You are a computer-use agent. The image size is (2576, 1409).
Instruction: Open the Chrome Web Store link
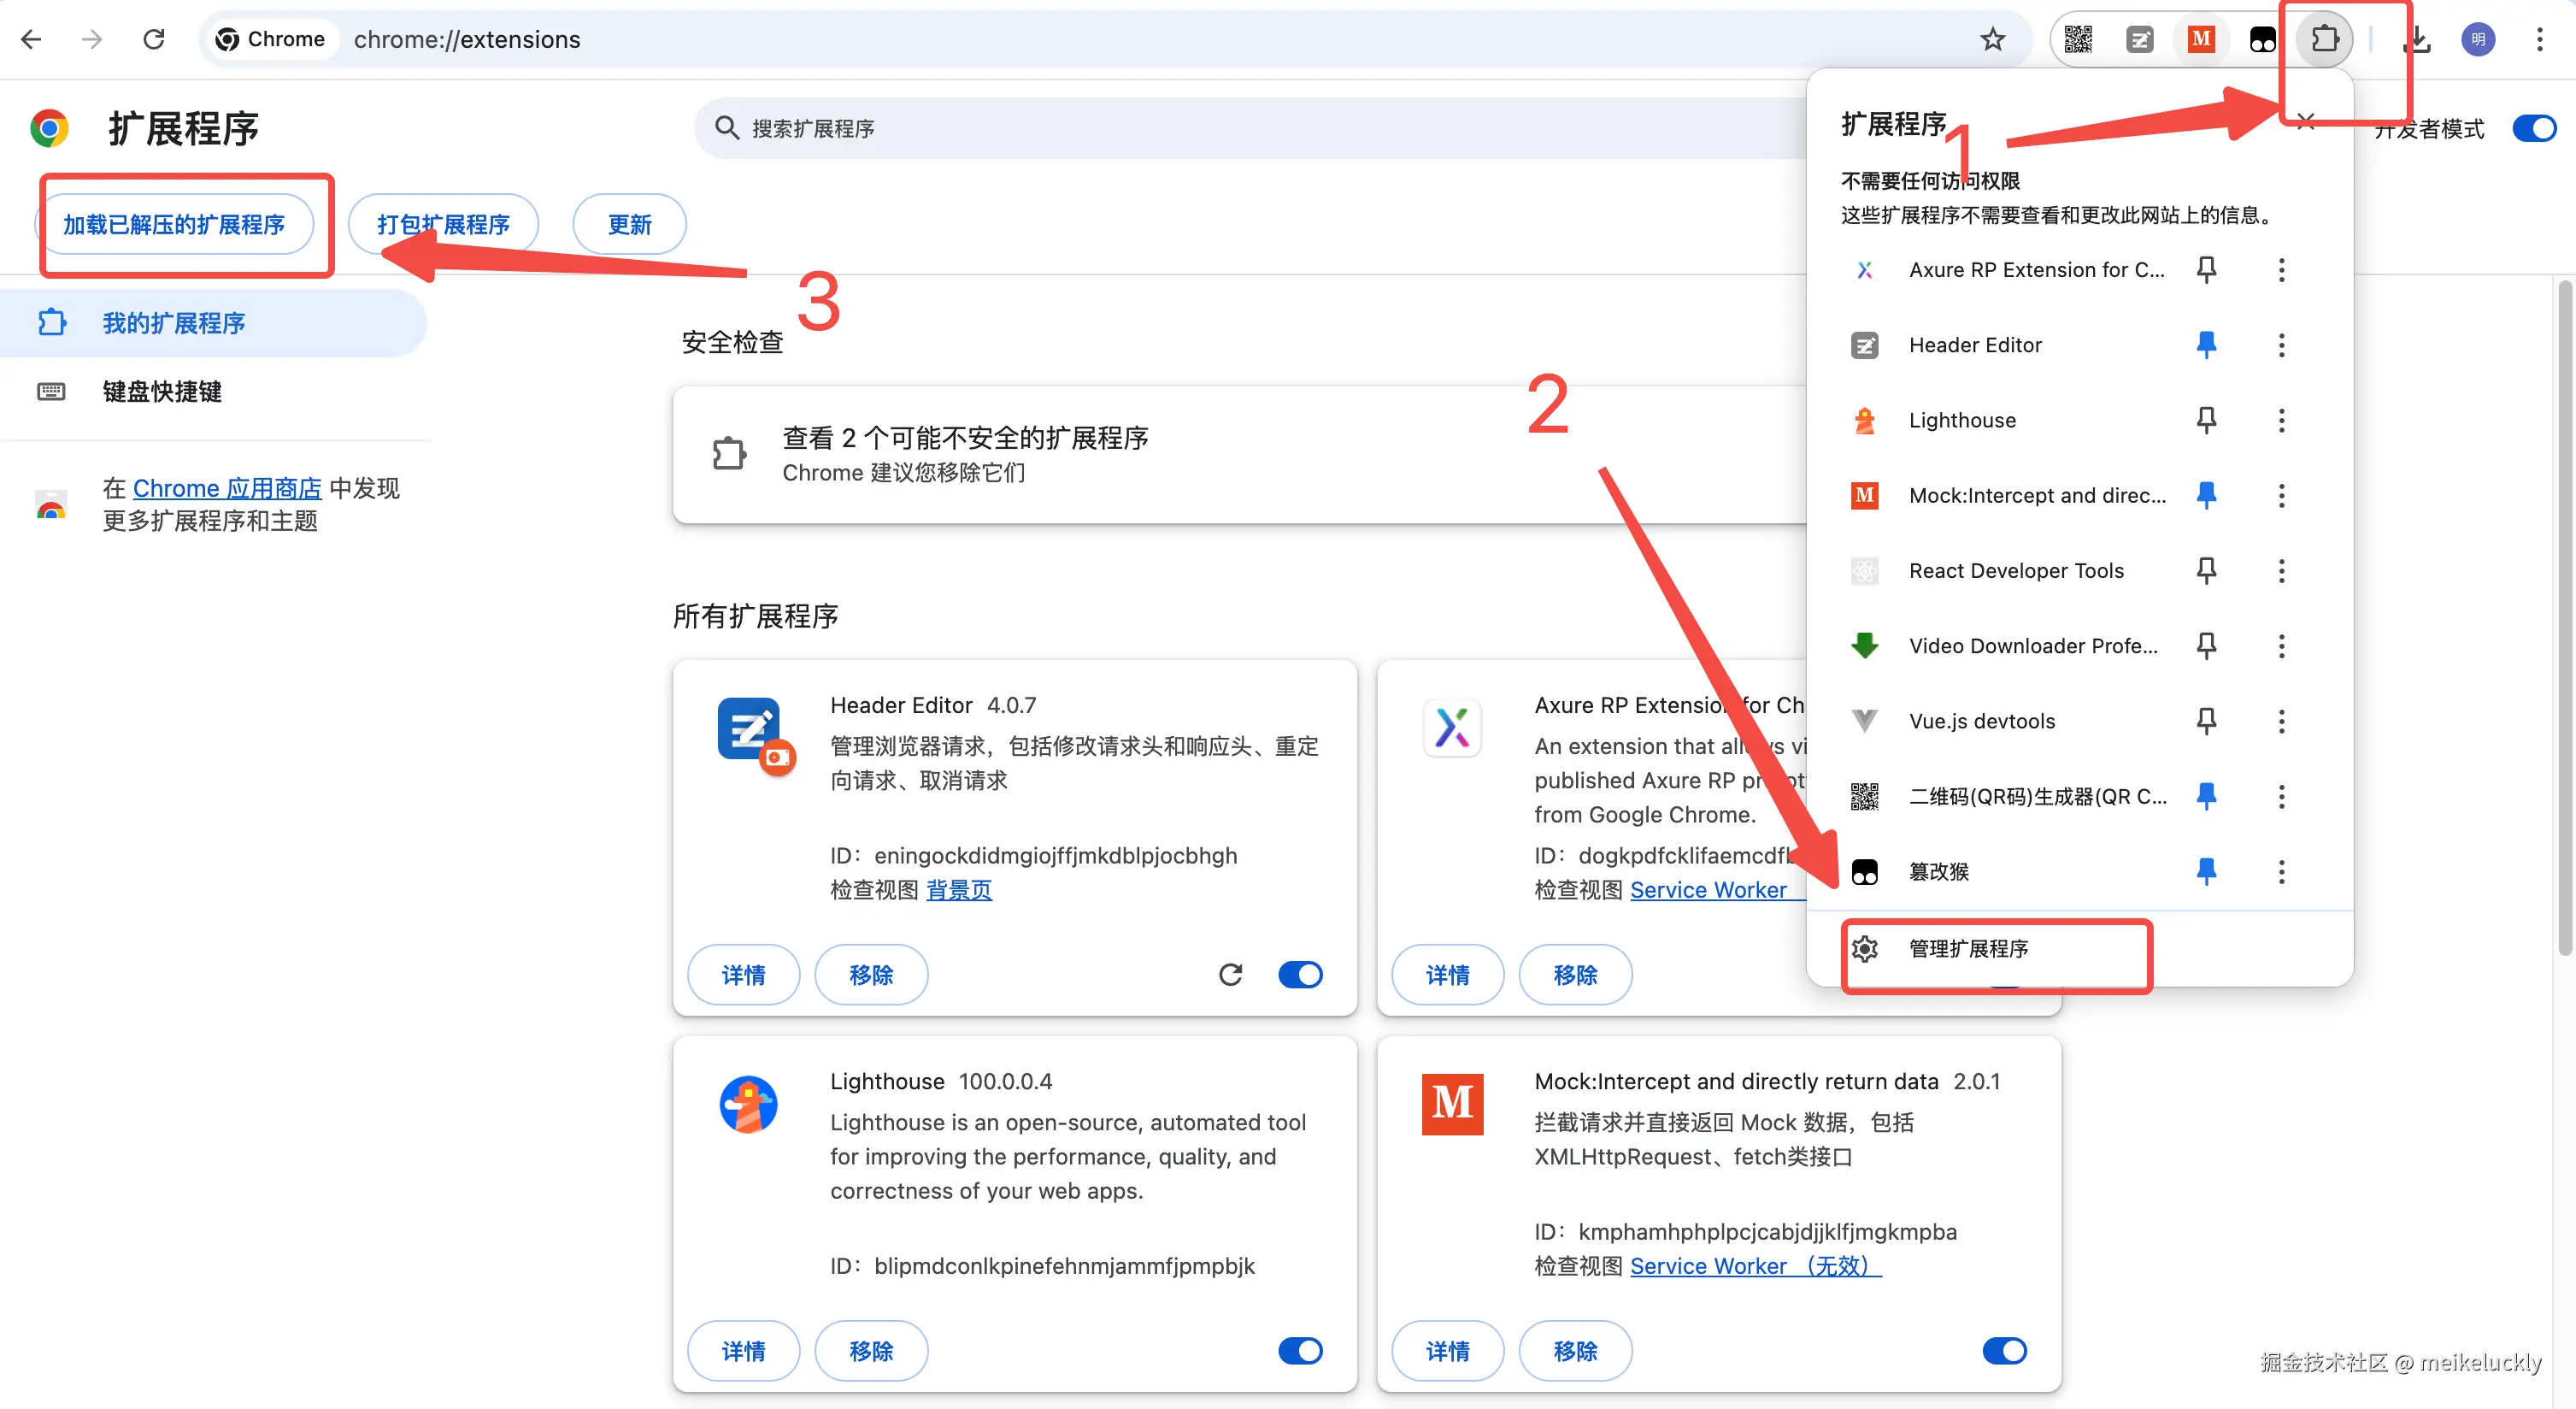point(227,488)
